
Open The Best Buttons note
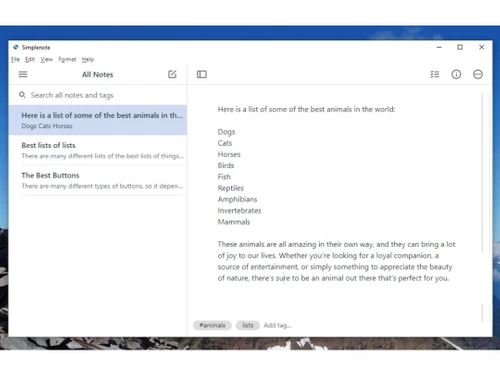[98, 180]
